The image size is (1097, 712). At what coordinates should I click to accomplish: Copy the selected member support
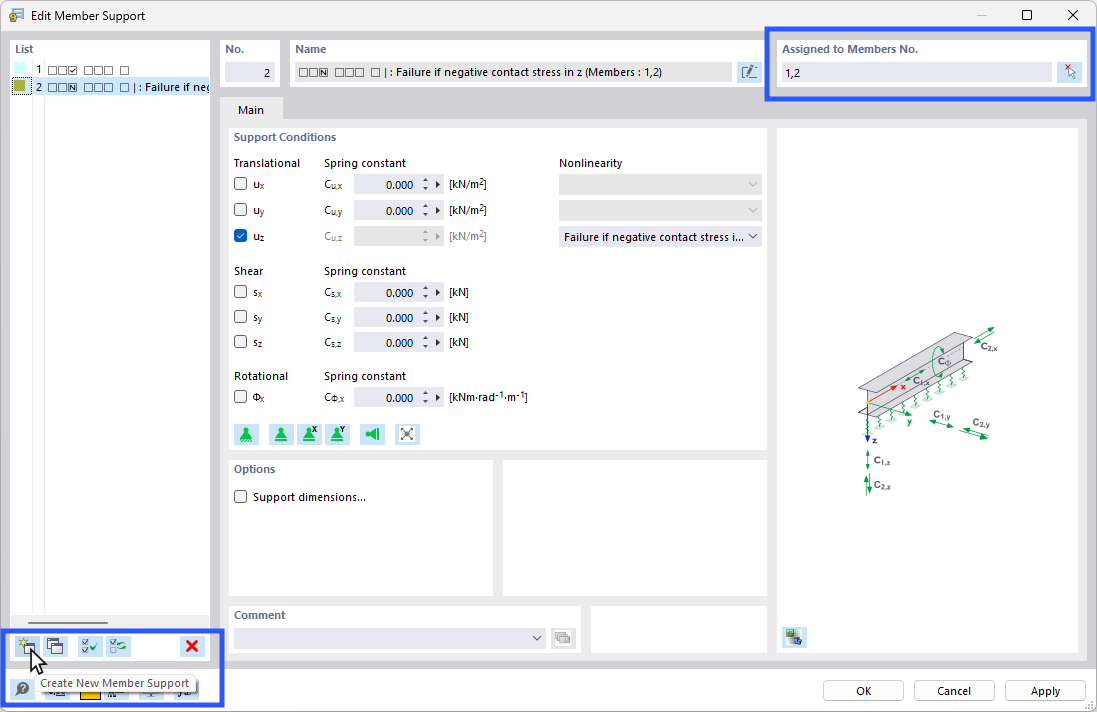(x=56, y=646)
